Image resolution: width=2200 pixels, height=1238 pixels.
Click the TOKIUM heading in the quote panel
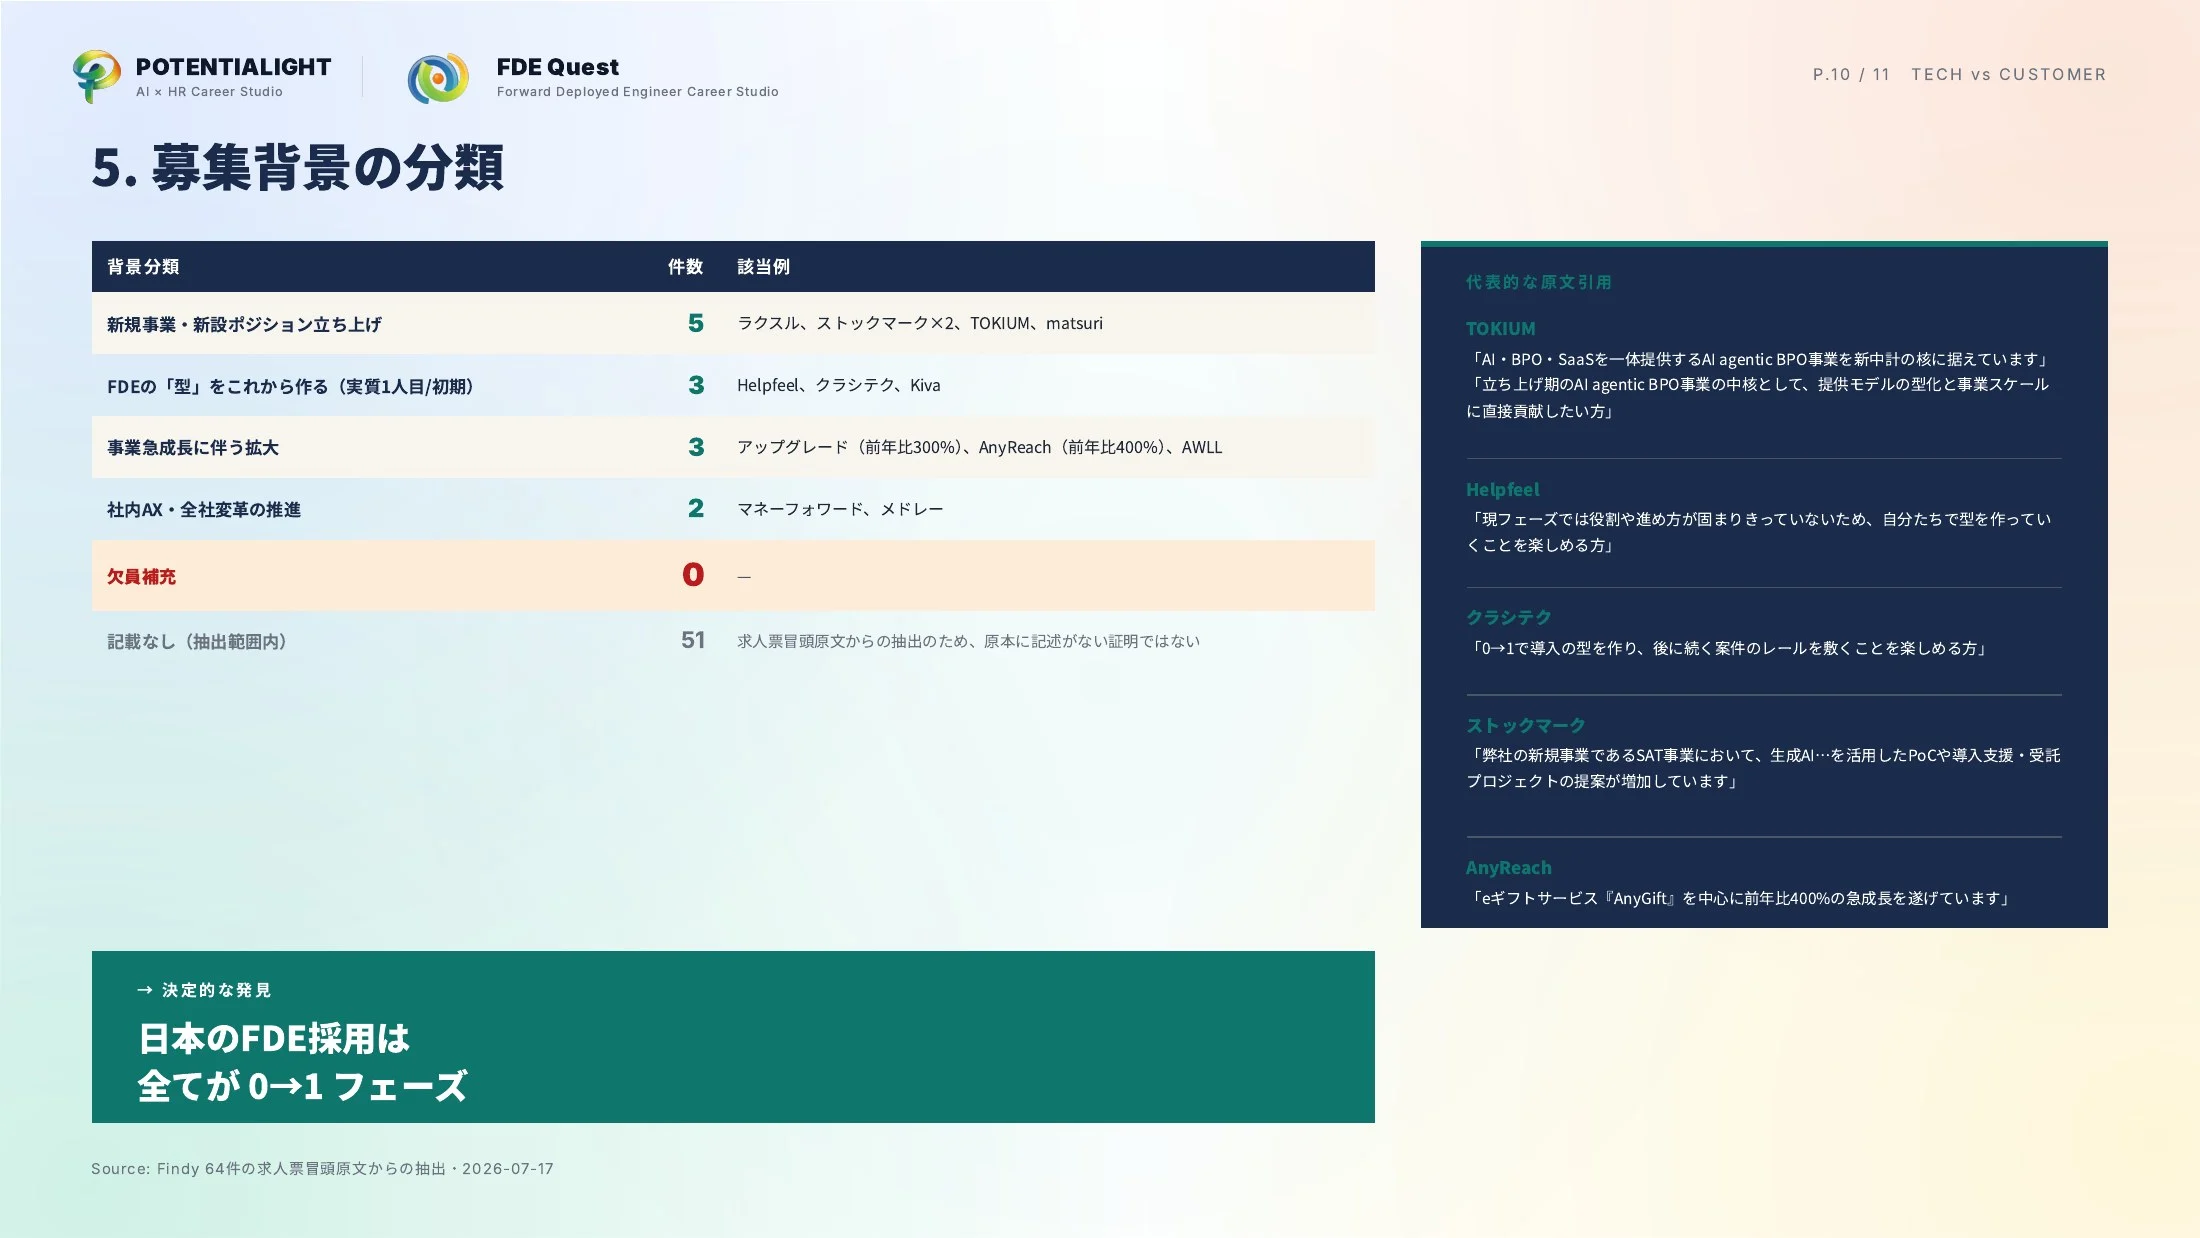(x=1500, y=329)
